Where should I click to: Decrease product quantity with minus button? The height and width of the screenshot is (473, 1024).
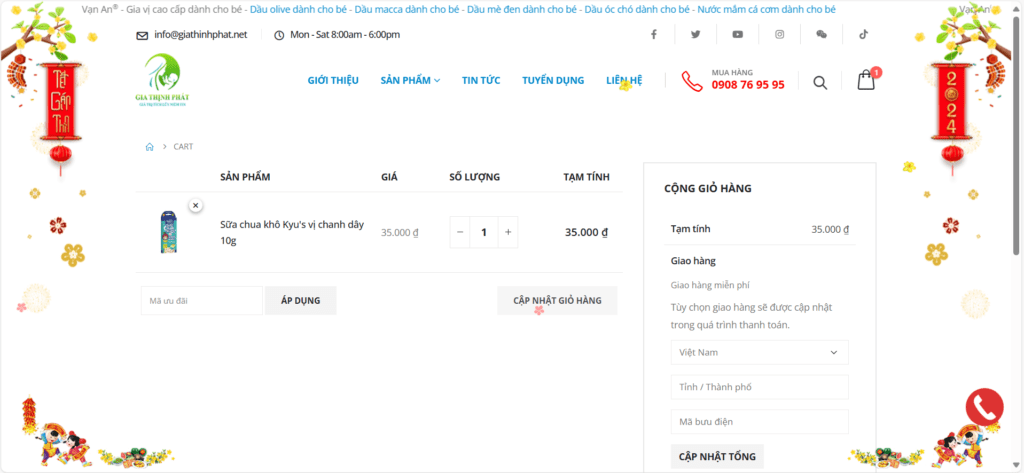[460, 232]
